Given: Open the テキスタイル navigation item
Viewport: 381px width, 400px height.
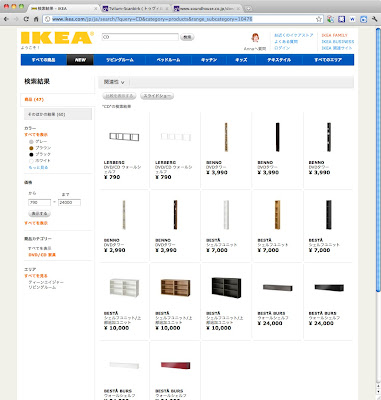Looking at the screenshot, I should (x=279, y=60).
